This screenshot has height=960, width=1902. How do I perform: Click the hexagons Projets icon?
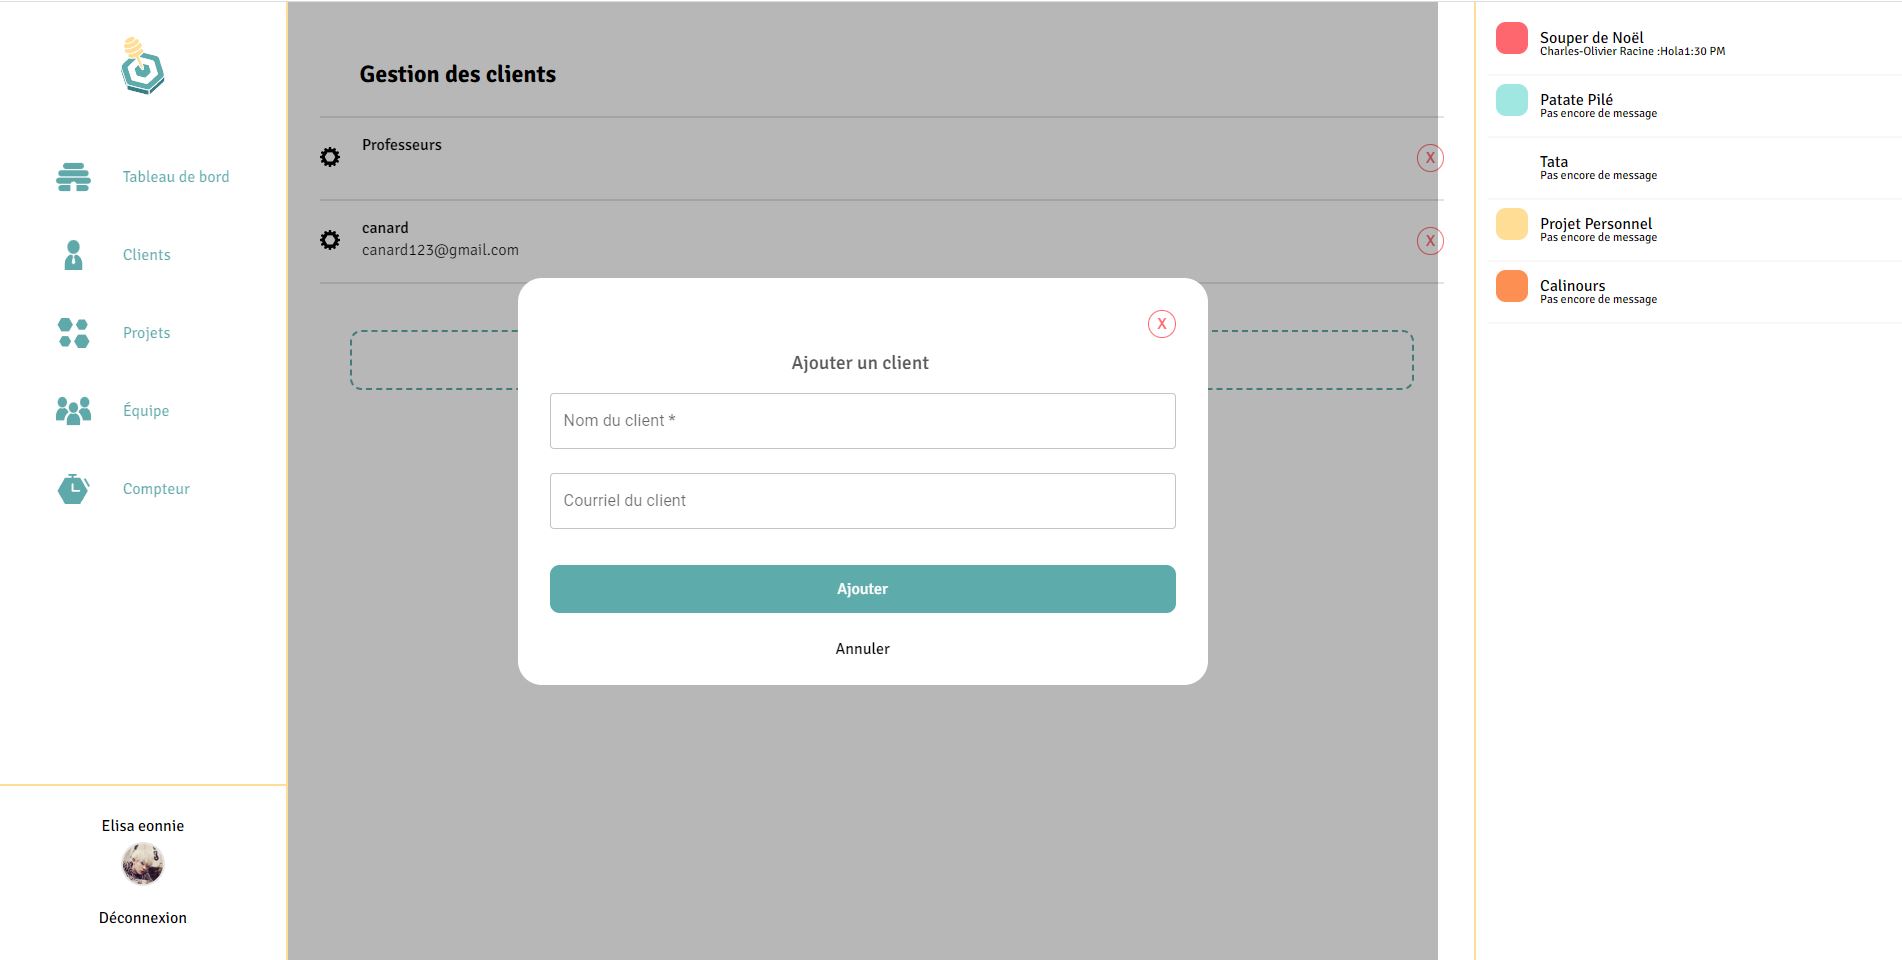click(73, 333)
